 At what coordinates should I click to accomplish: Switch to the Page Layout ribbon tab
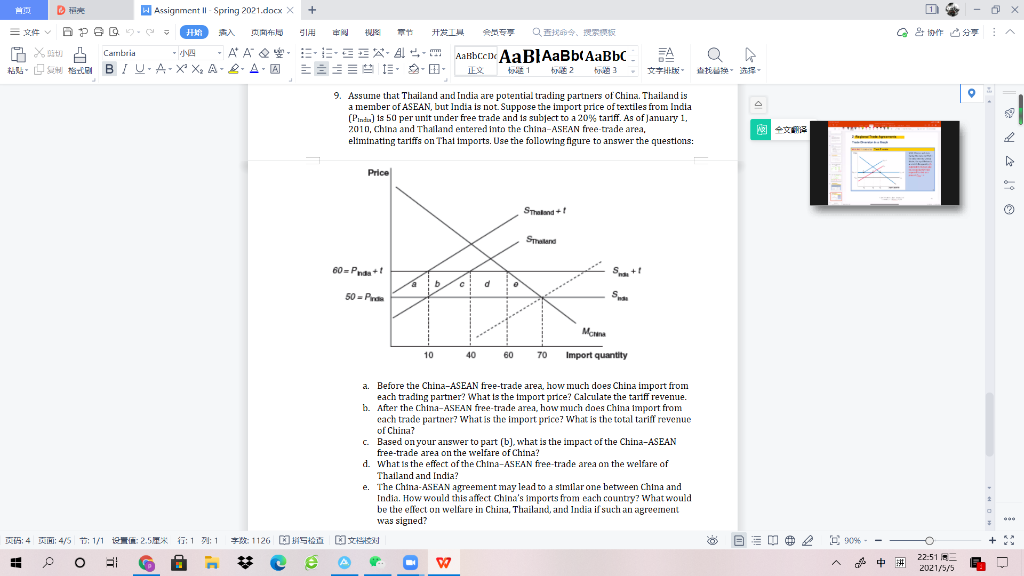[267, 32]
